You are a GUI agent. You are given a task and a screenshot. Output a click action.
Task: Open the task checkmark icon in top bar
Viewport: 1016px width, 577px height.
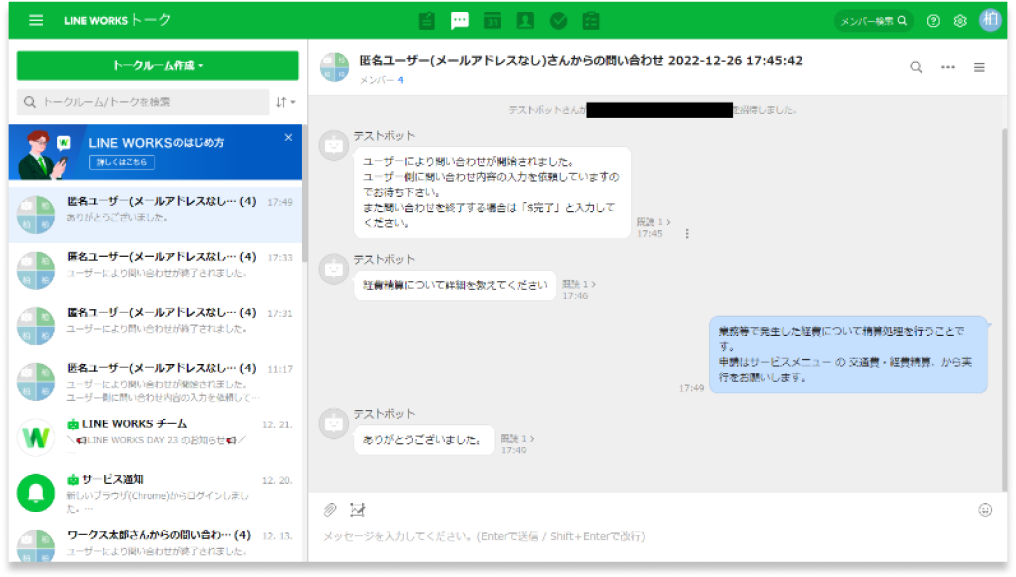558,19
